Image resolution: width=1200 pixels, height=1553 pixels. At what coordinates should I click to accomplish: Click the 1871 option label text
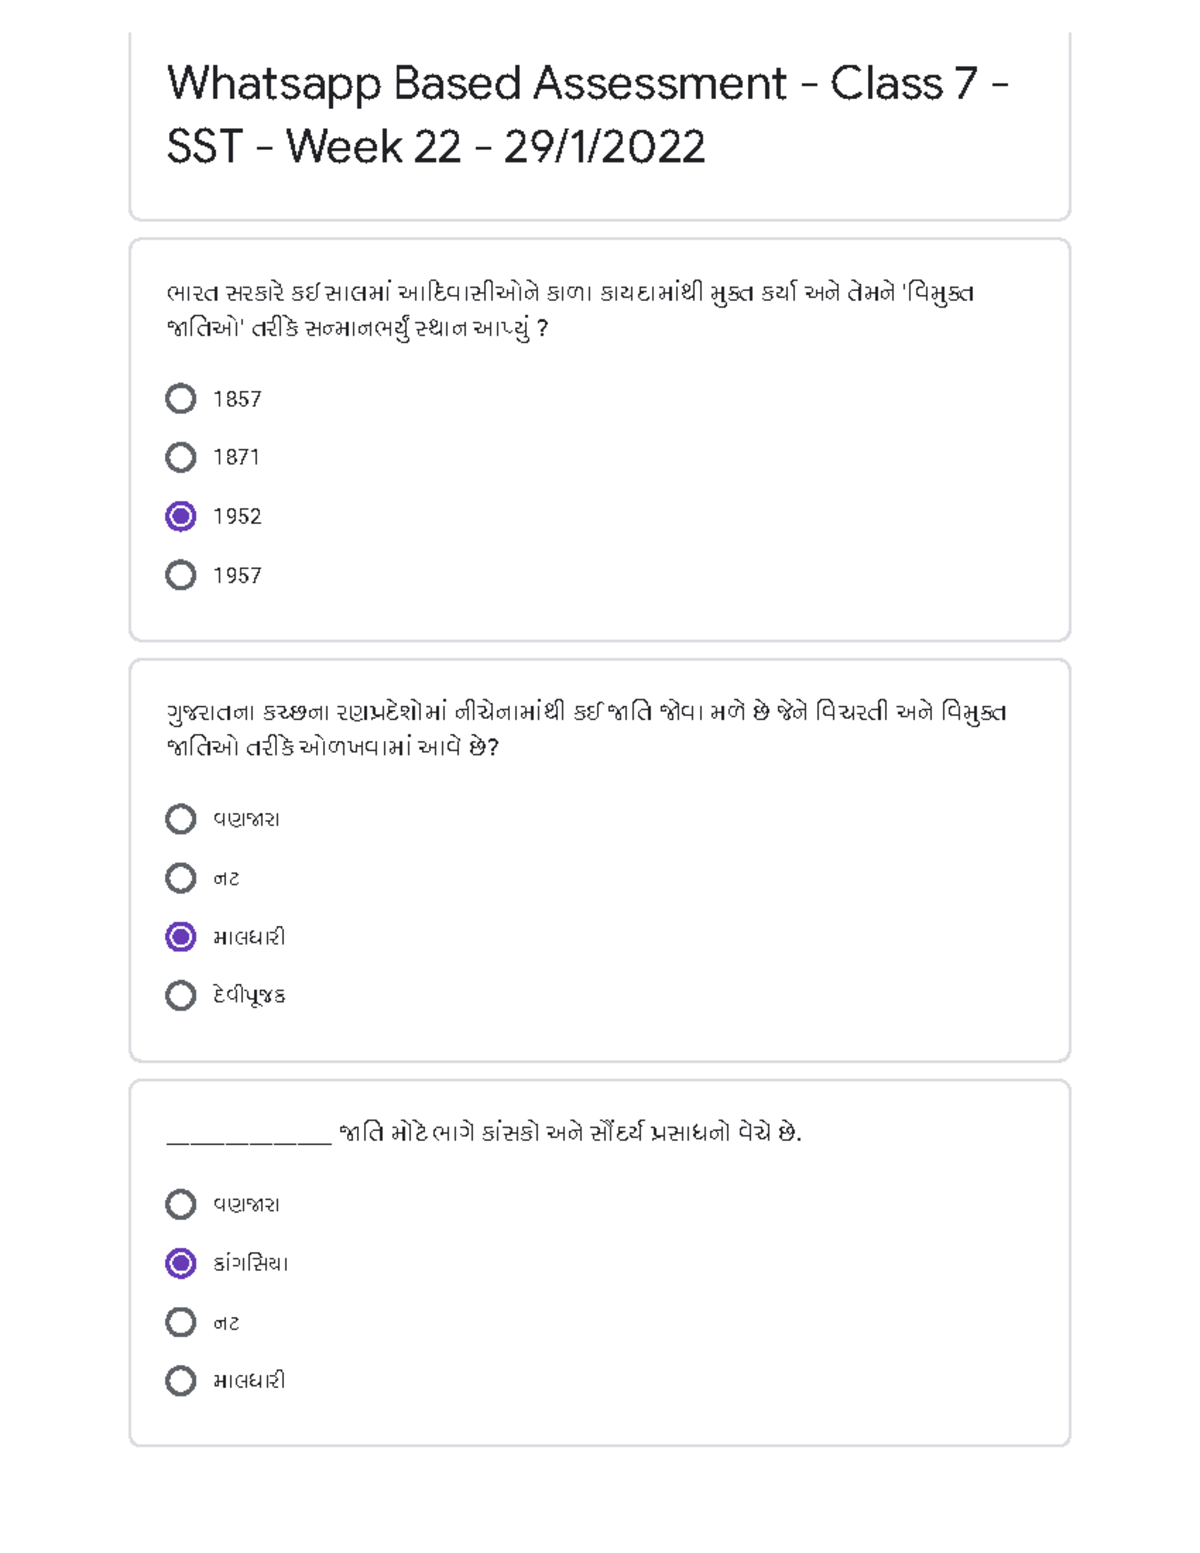pyautogui.click(x=234, y=458)
